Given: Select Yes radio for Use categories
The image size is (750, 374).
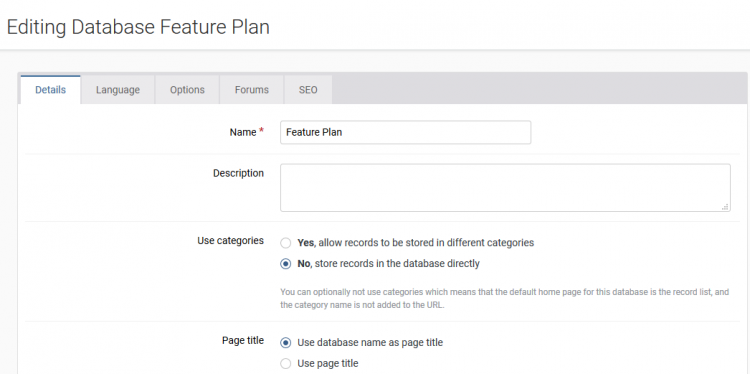Looking at the screenshot, I should 286,243.
